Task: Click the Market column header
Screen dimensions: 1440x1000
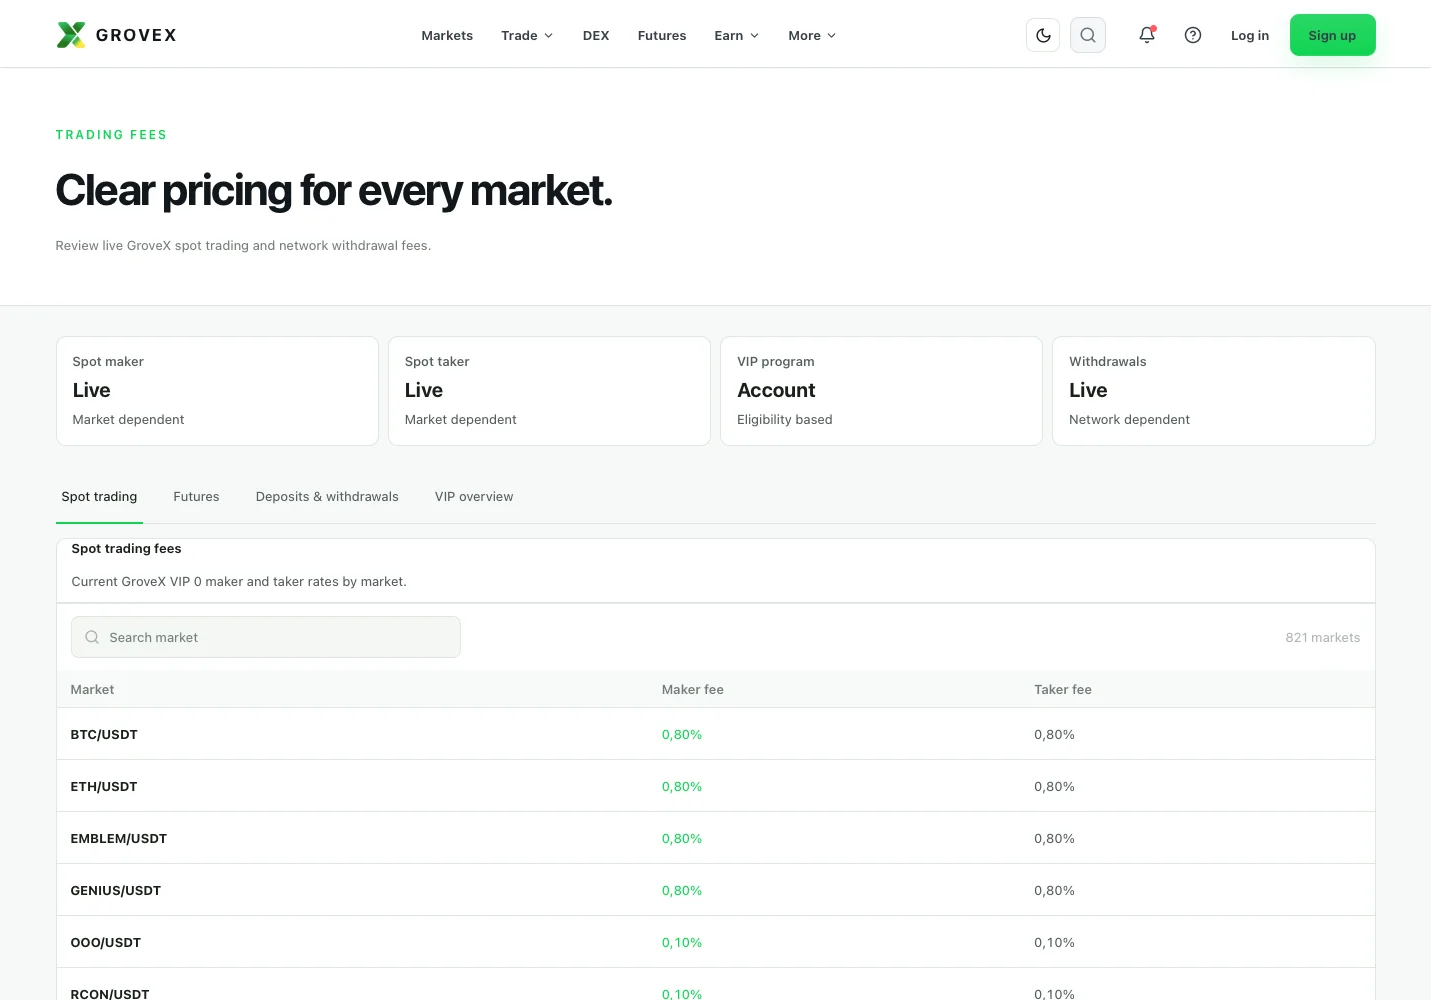Action: pos(92,690)
